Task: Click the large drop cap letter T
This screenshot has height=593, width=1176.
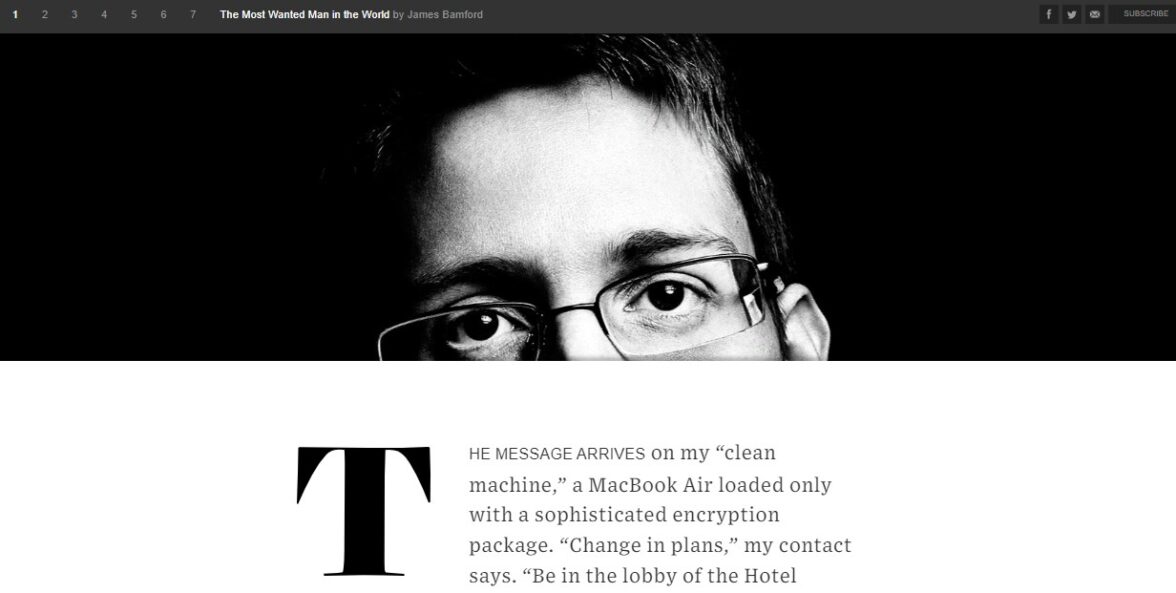Action: (364, 511)
